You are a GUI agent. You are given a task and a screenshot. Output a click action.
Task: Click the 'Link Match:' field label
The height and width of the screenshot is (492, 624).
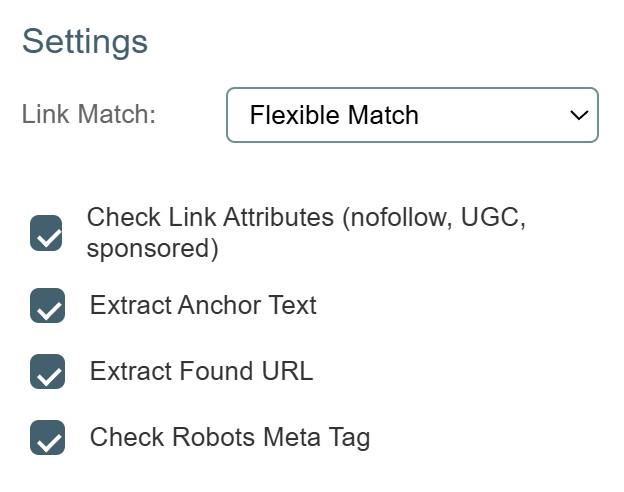(89, 114)
